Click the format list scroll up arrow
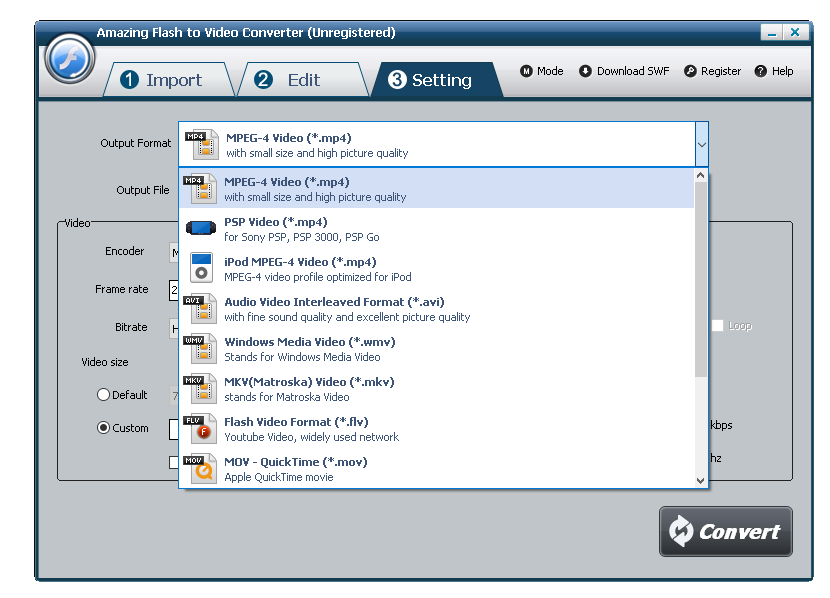 [701, 175]
